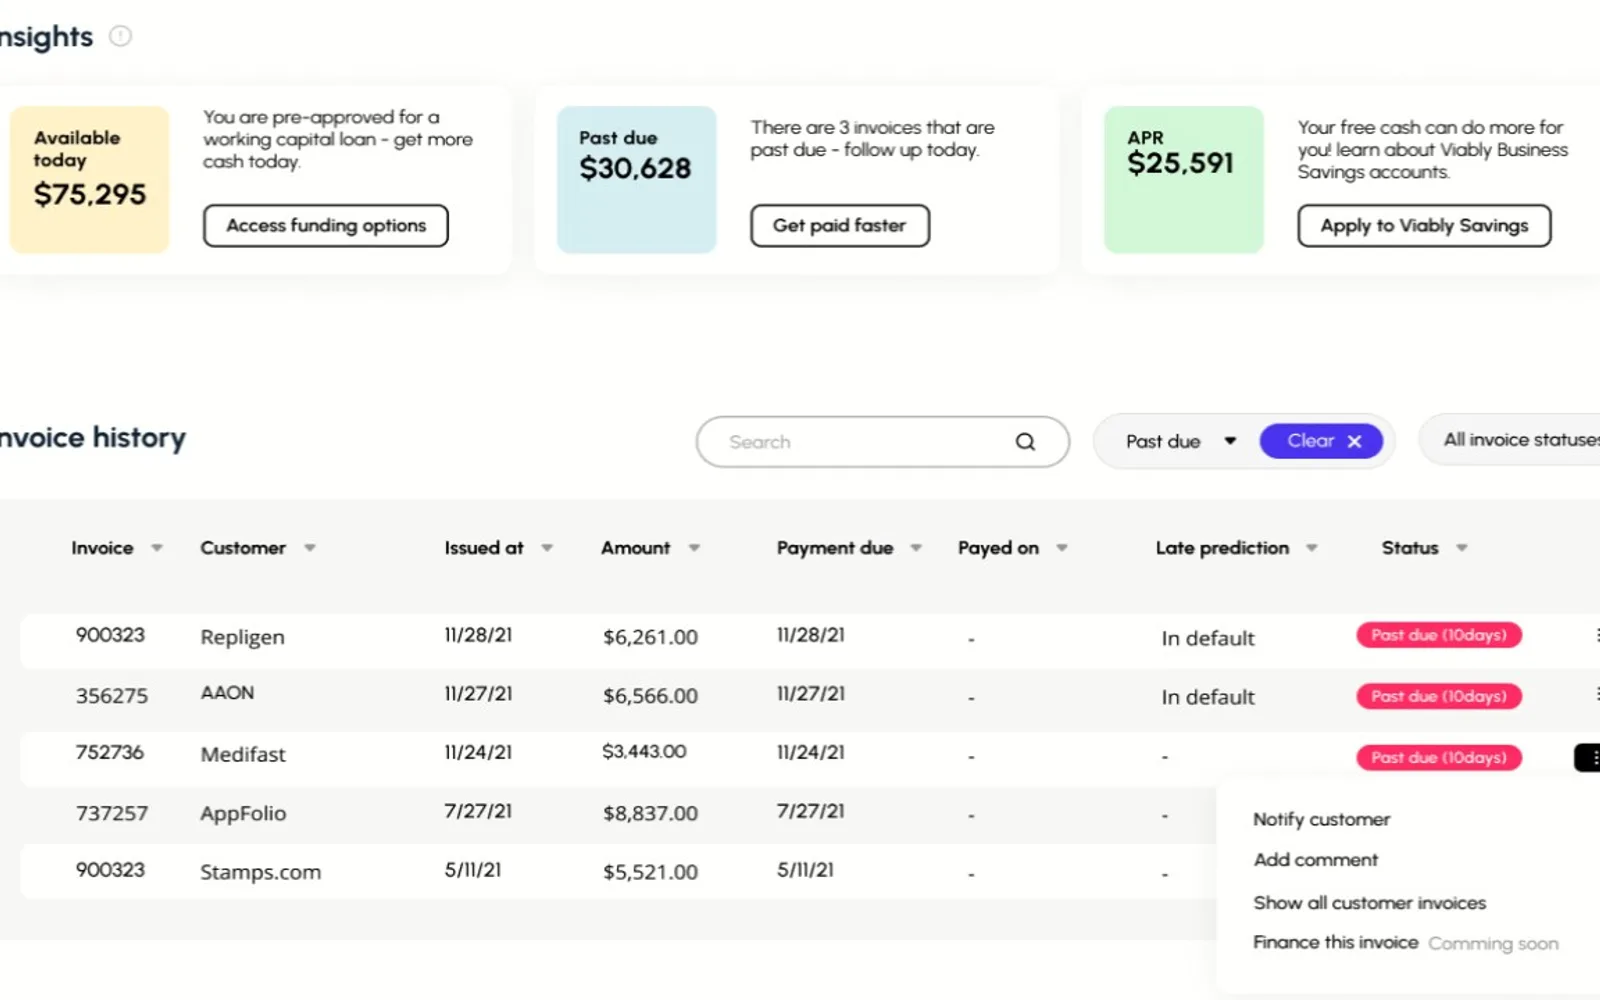Click Get paid faster button
Viewport: 1600px width, 1000px height.
840,226
